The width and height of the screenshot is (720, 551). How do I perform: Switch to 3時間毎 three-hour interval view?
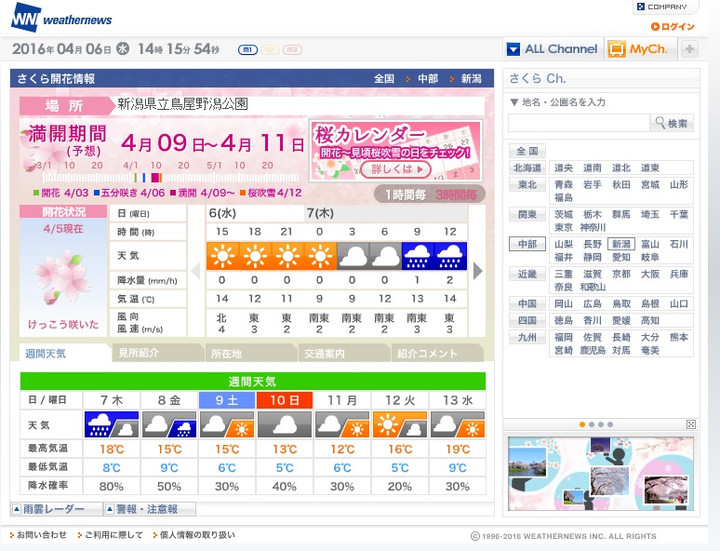click(x=457, y=194)
